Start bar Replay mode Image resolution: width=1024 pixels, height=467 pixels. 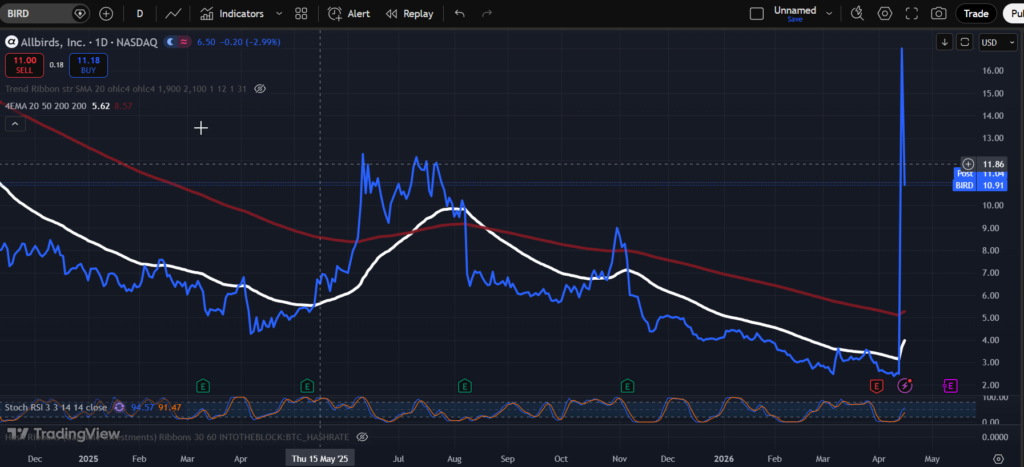[x=410, y=14]
